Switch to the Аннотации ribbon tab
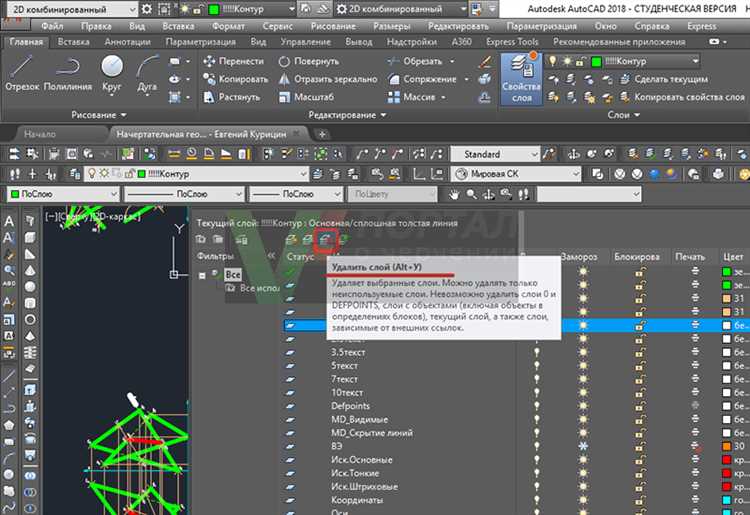 pos(127,42)
